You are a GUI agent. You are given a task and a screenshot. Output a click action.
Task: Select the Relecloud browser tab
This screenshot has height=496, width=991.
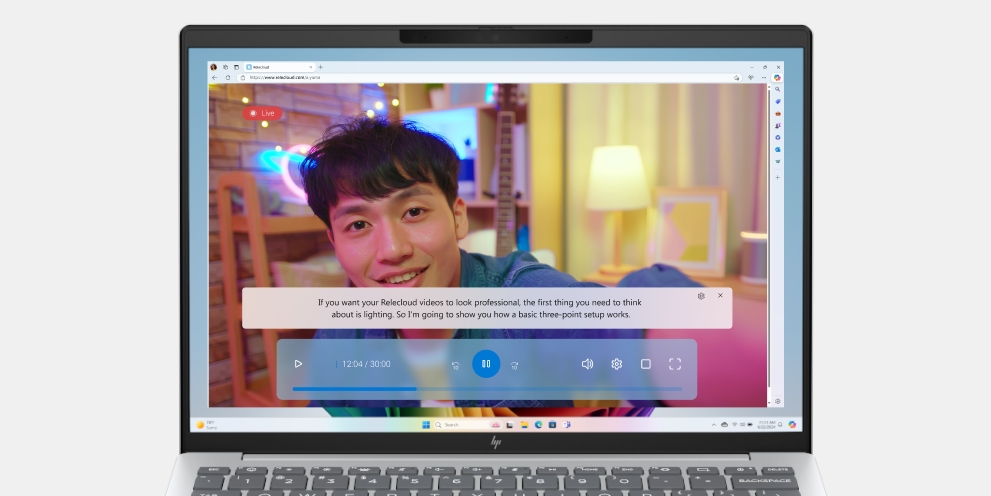pyautogui.click(x=279, y=67)
